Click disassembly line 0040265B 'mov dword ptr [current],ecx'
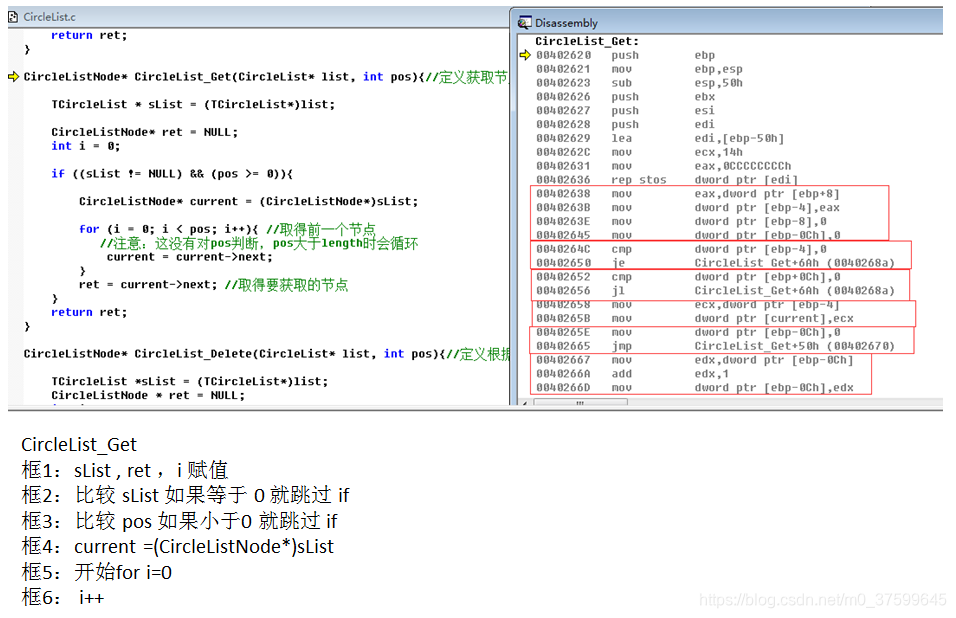 (x=694, y=319)
